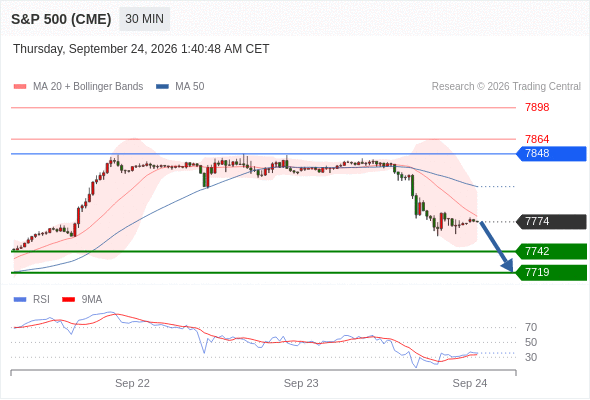Click the Sep 22 date axis label
This screenshot has width=590, height=400.
point(132,383)
